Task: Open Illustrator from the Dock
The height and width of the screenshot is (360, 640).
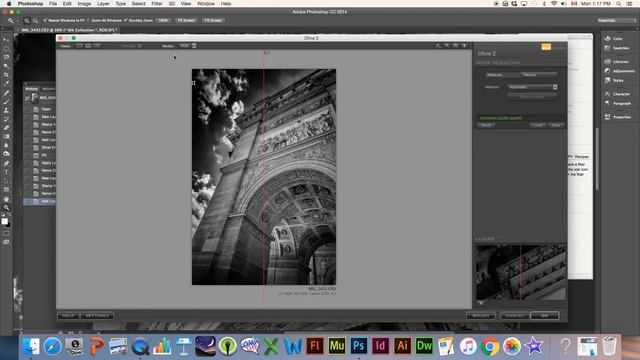Action: (402, 346)
